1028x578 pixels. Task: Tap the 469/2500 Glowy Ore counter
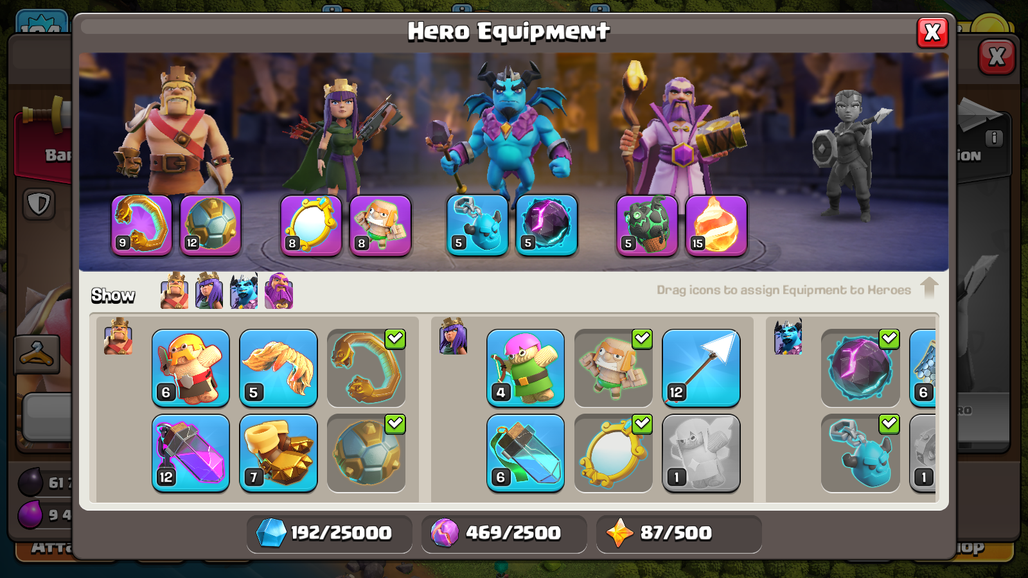point(504,533)
